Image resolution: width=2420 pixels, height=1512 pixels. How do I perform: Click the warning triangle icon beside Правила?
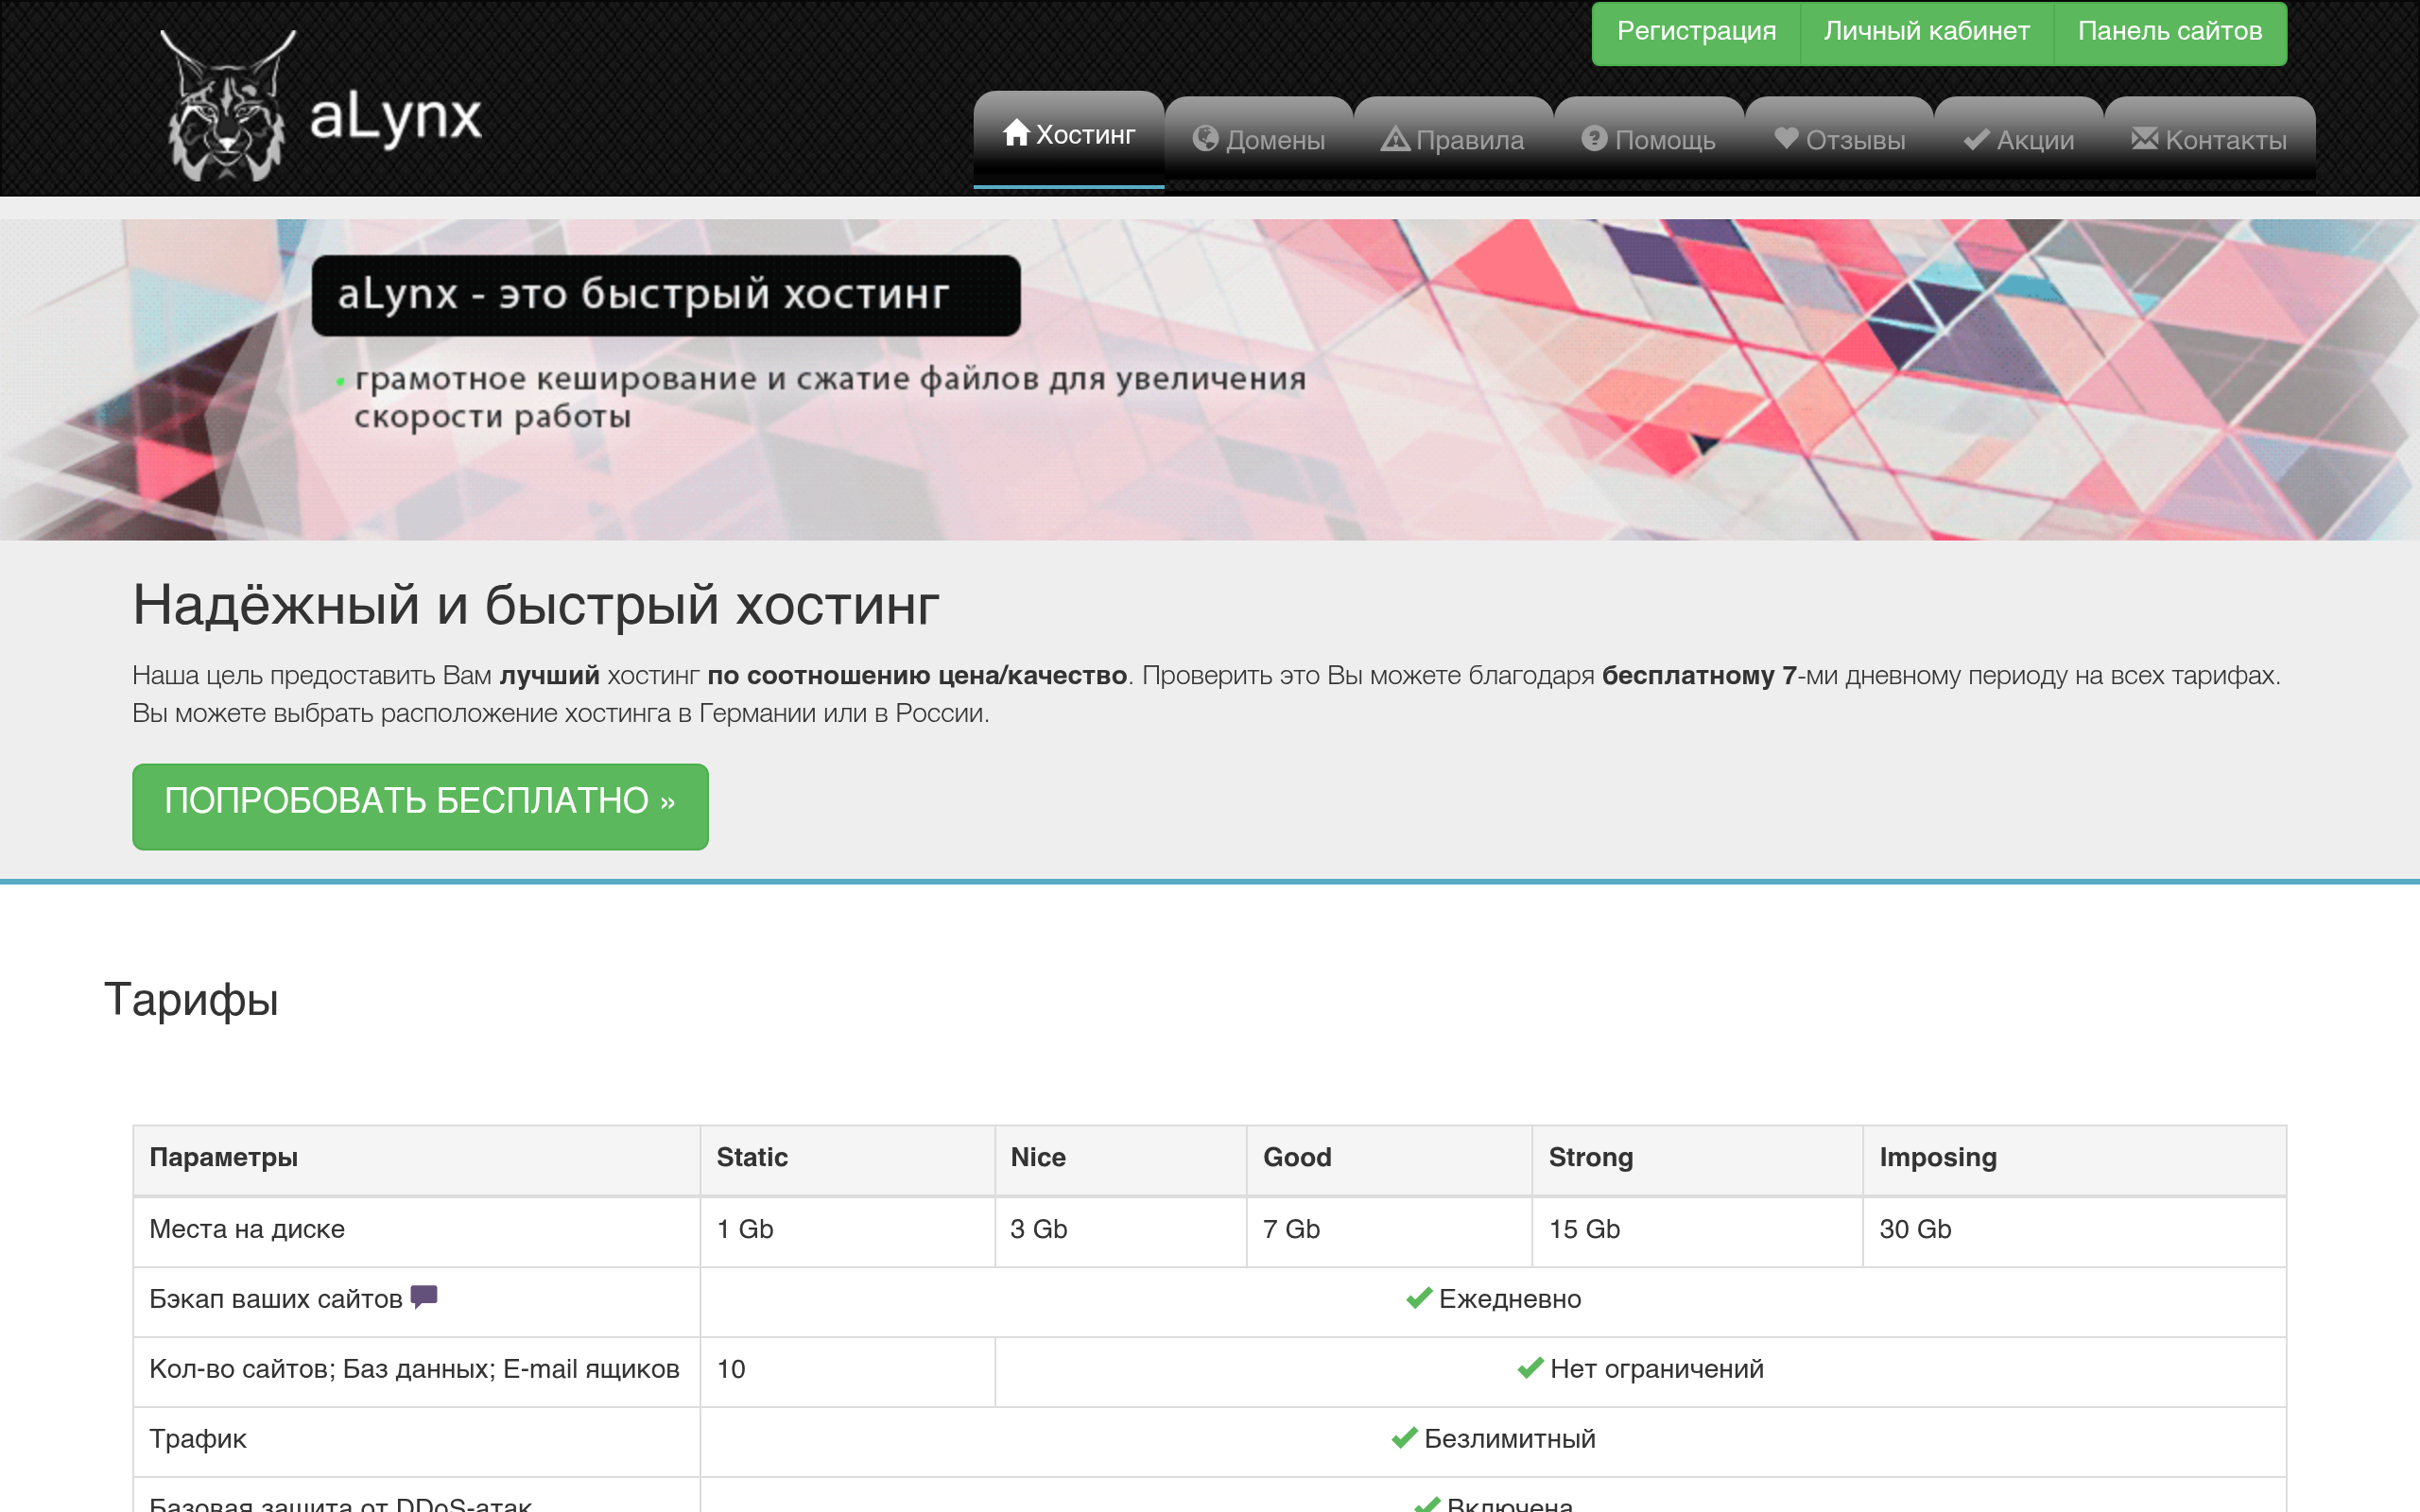[1395, 139]
